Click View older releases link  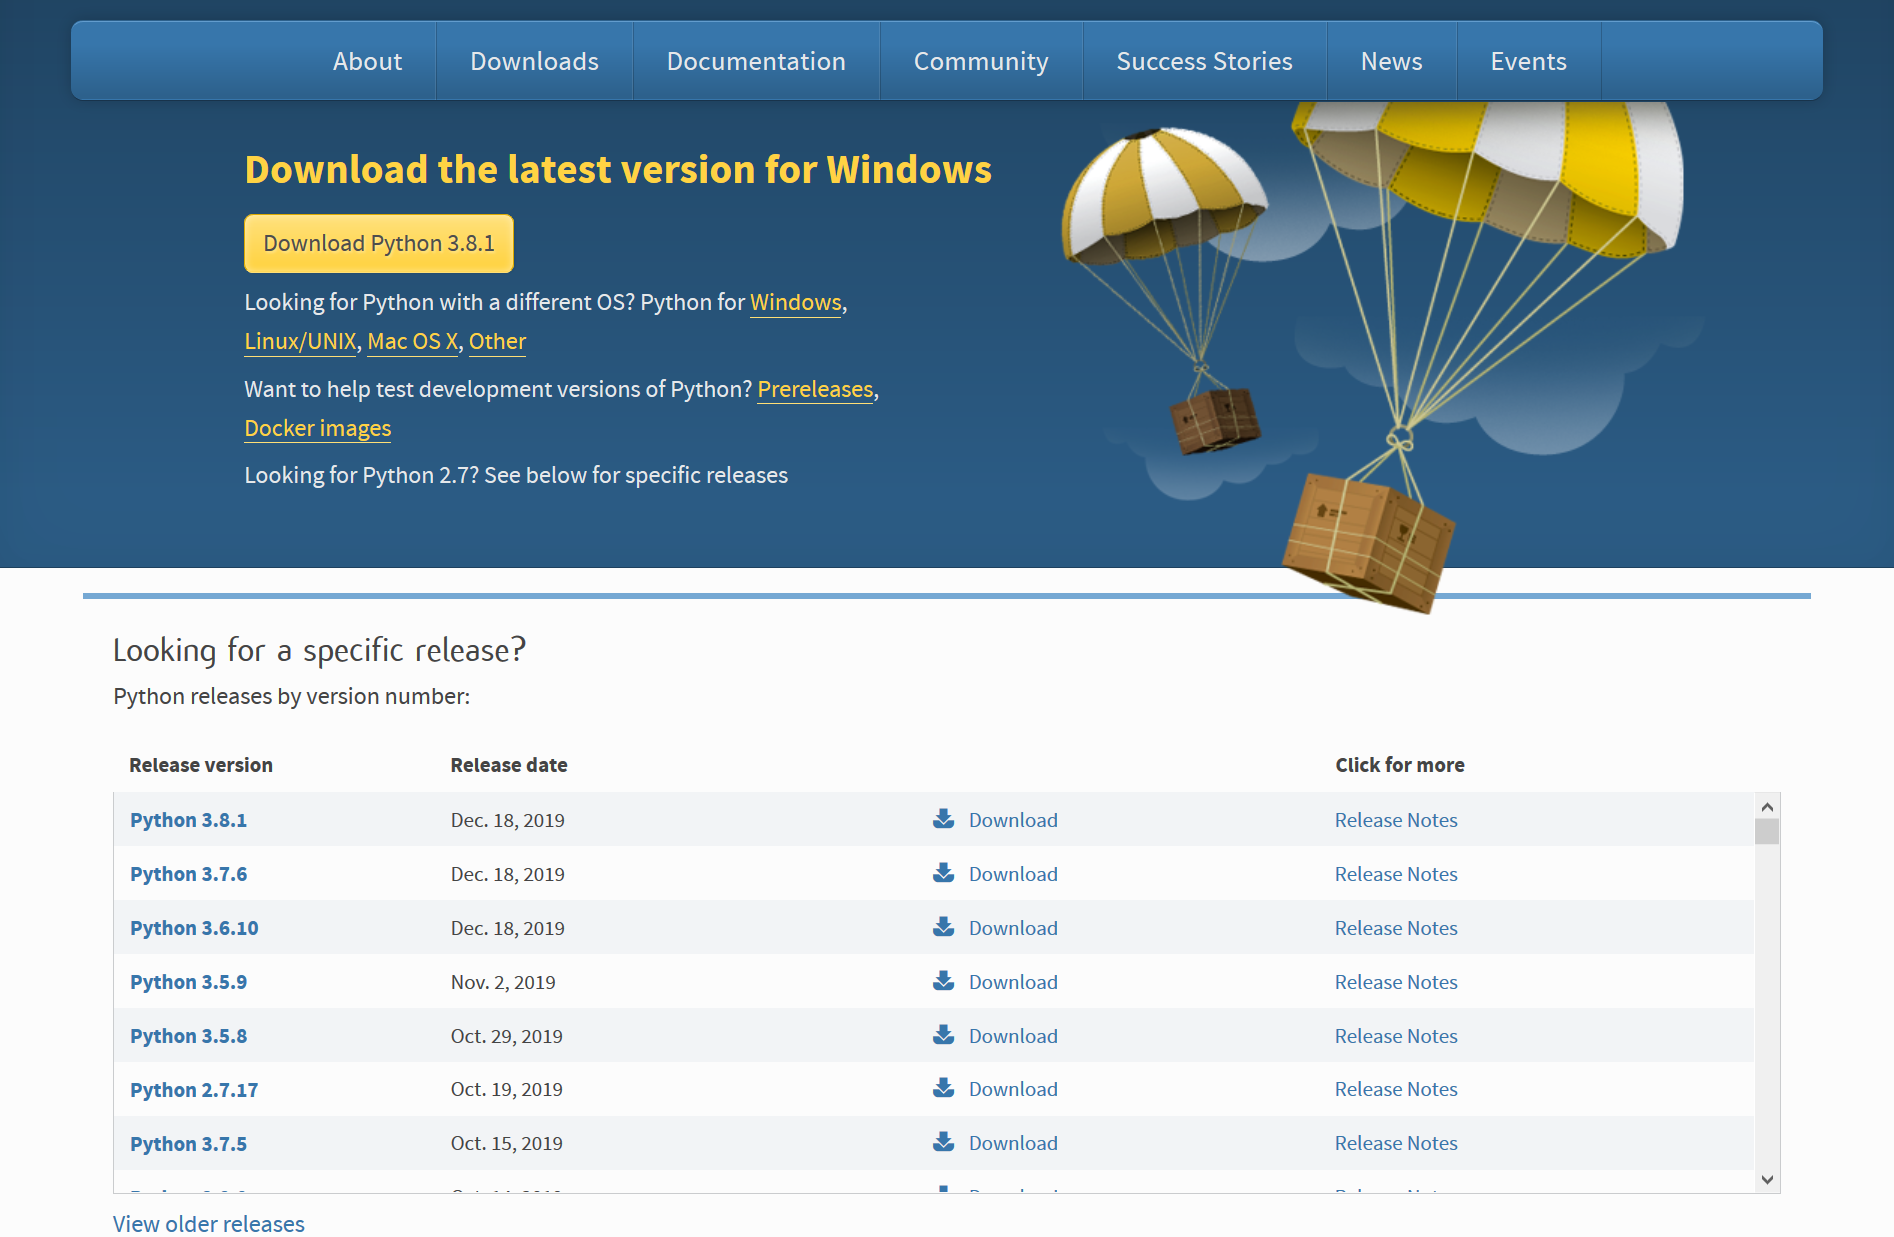point(209,1224)
